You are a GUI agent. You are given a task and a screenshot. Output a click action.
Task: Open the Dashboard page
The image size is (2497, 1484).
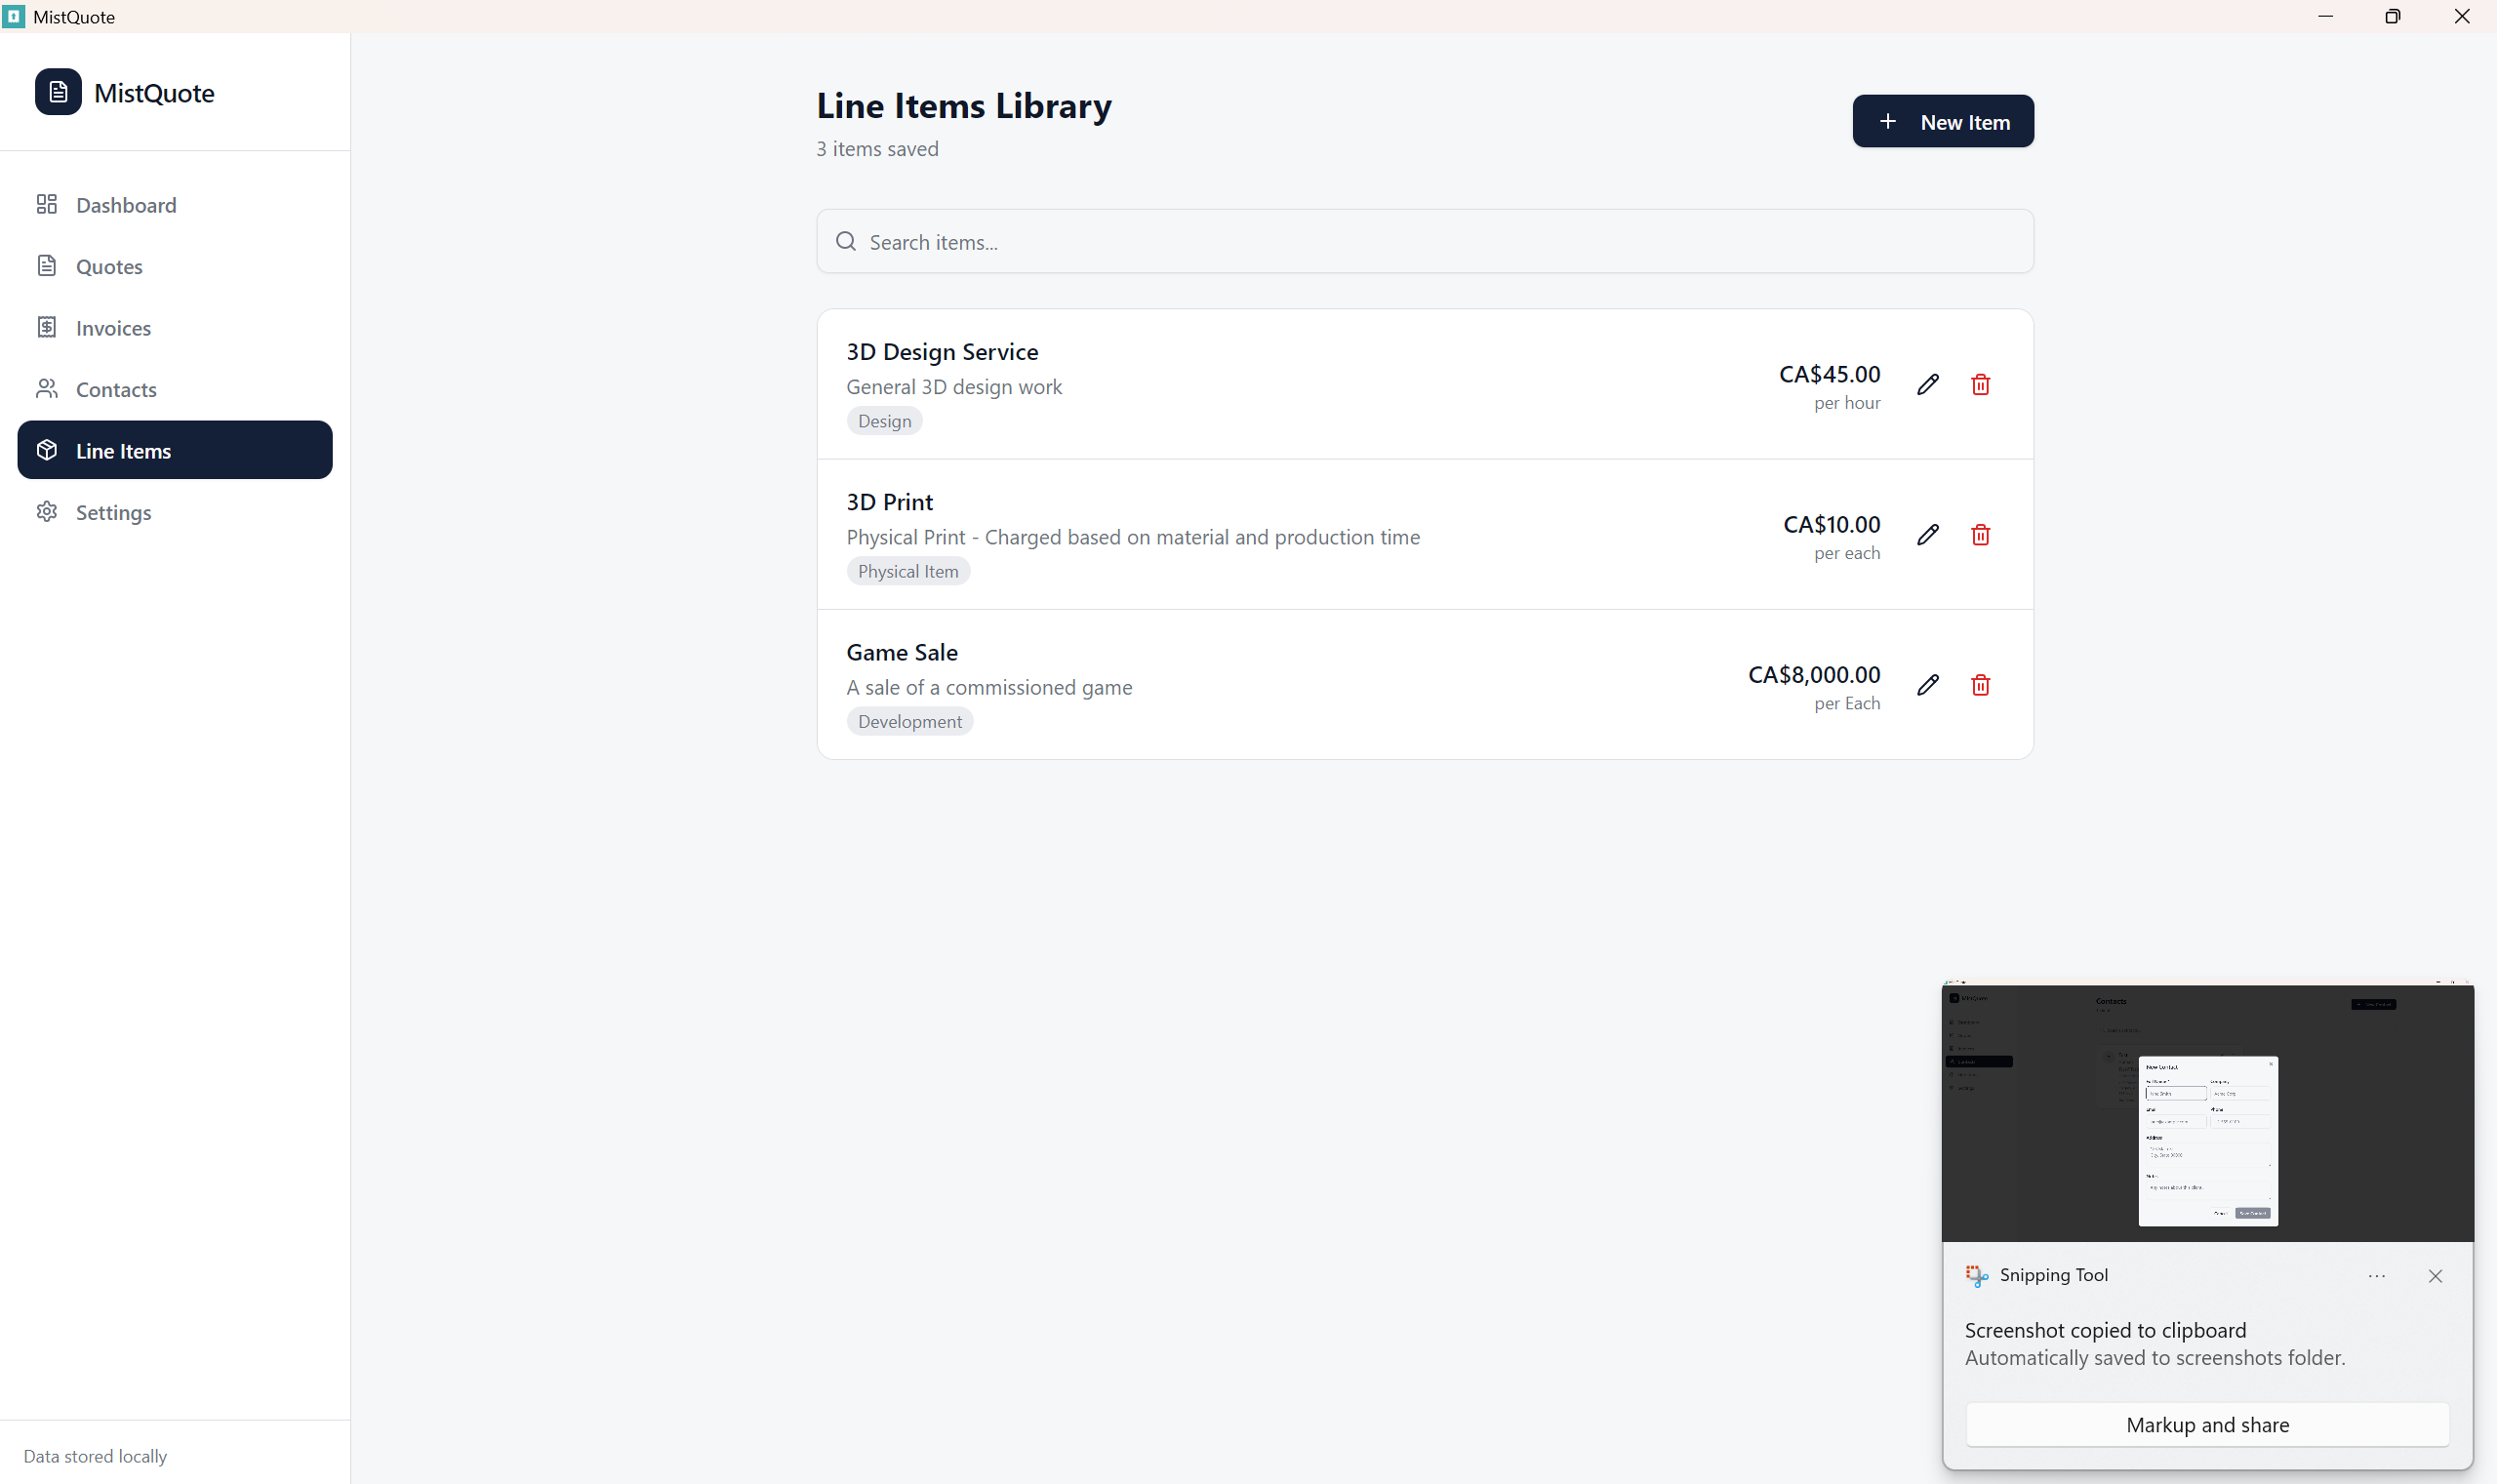click(x=126, y=205)
